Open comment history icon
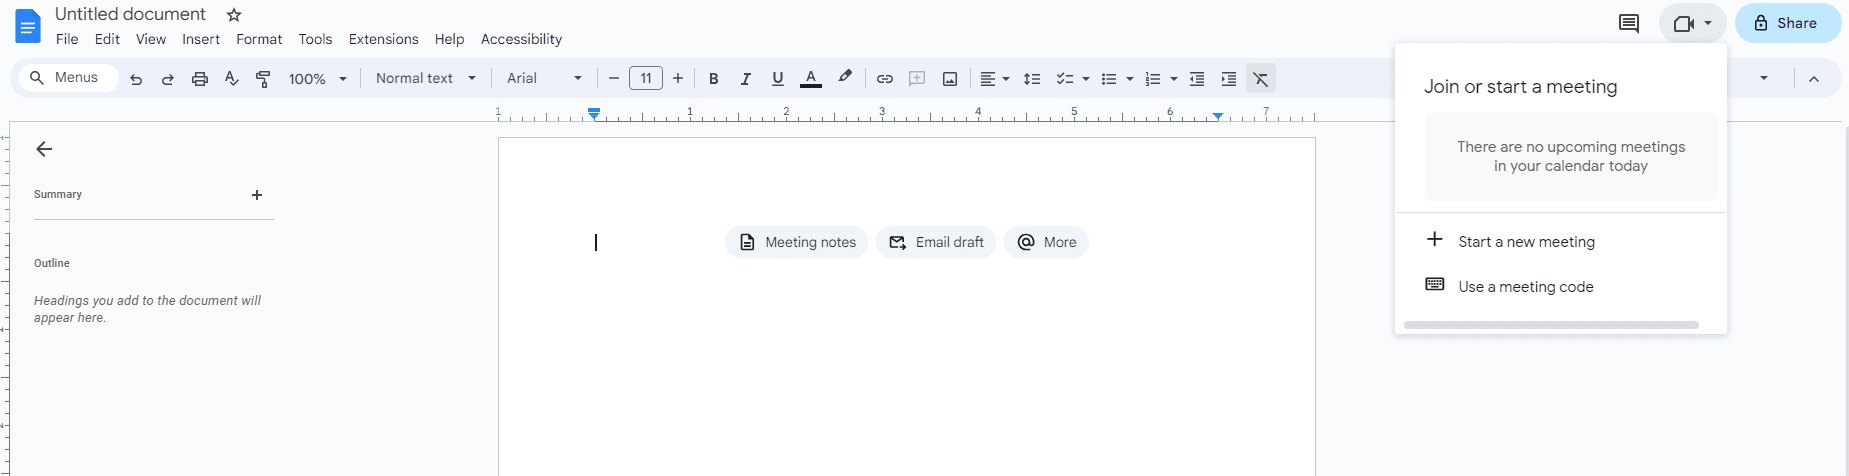1849x476 pixels. (1628, 23)
